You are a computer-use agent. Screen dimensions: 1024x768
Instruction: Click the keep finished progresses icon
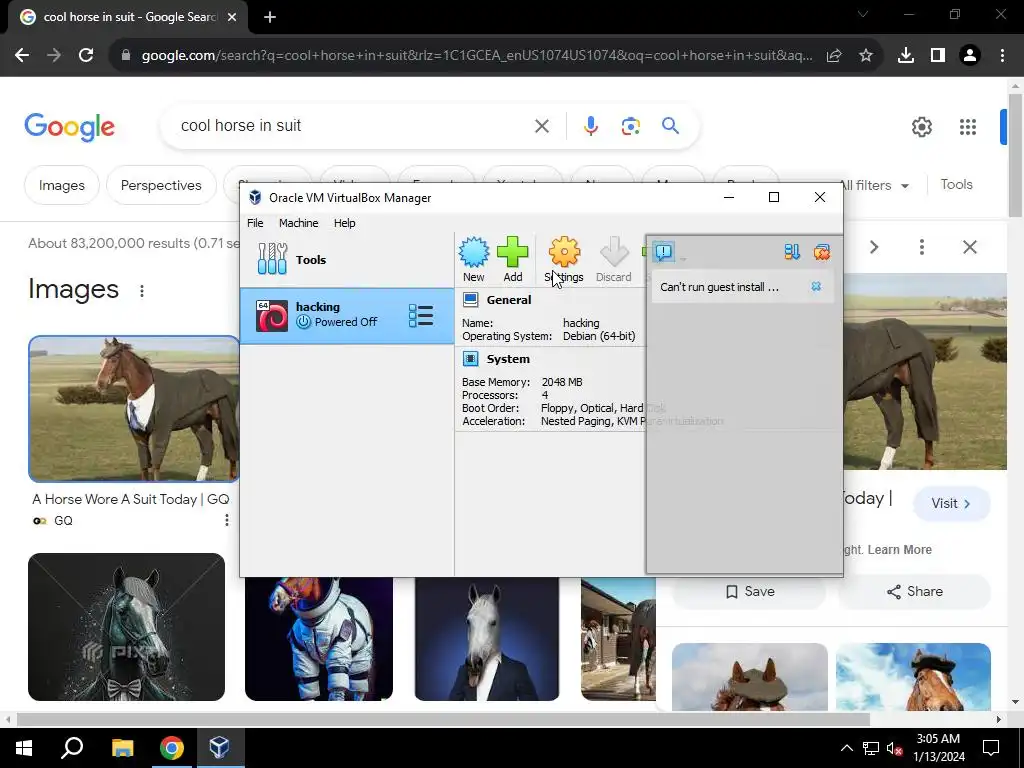click(792, 251)
